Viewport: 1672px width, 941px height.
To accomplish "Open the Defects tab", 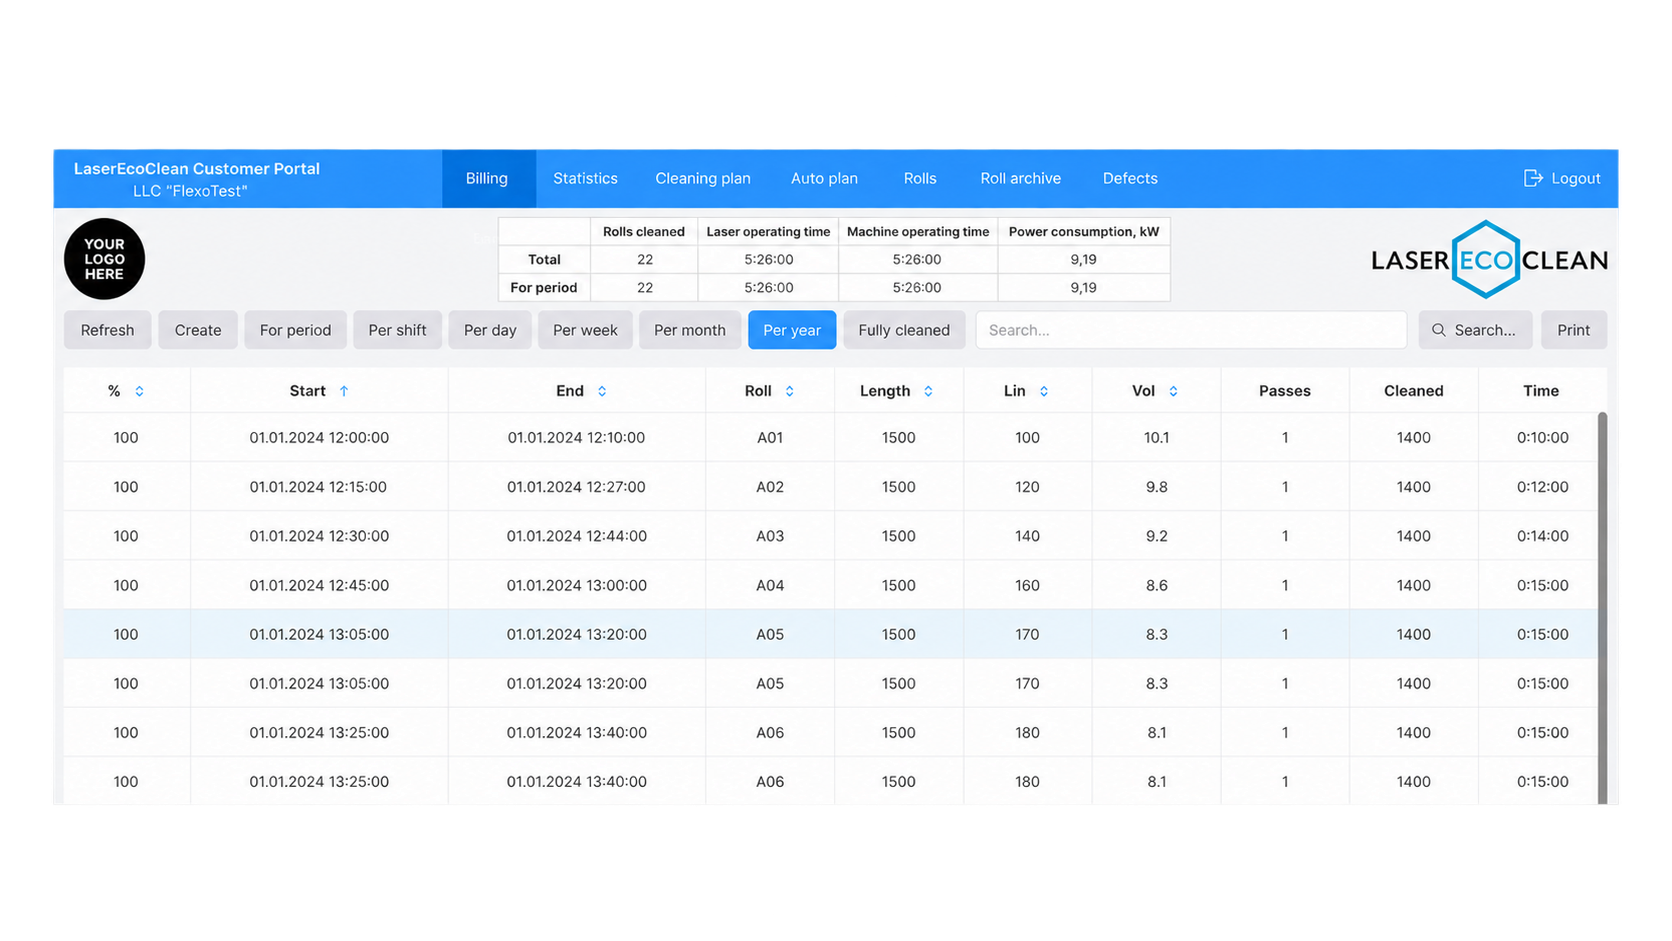I will pyautogui.click(x=1130, y=179).
